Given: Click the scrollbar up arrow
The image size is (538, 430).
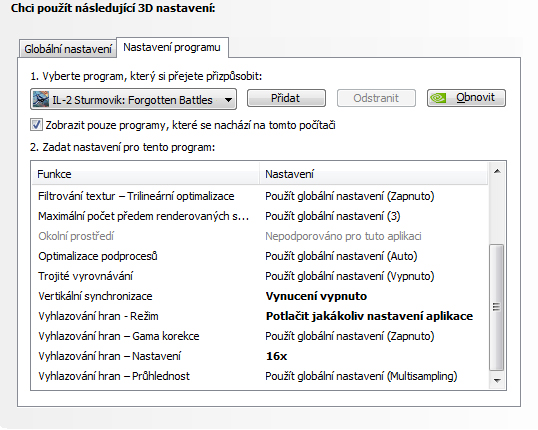Looking at the screenshot, I should [497, 171].
